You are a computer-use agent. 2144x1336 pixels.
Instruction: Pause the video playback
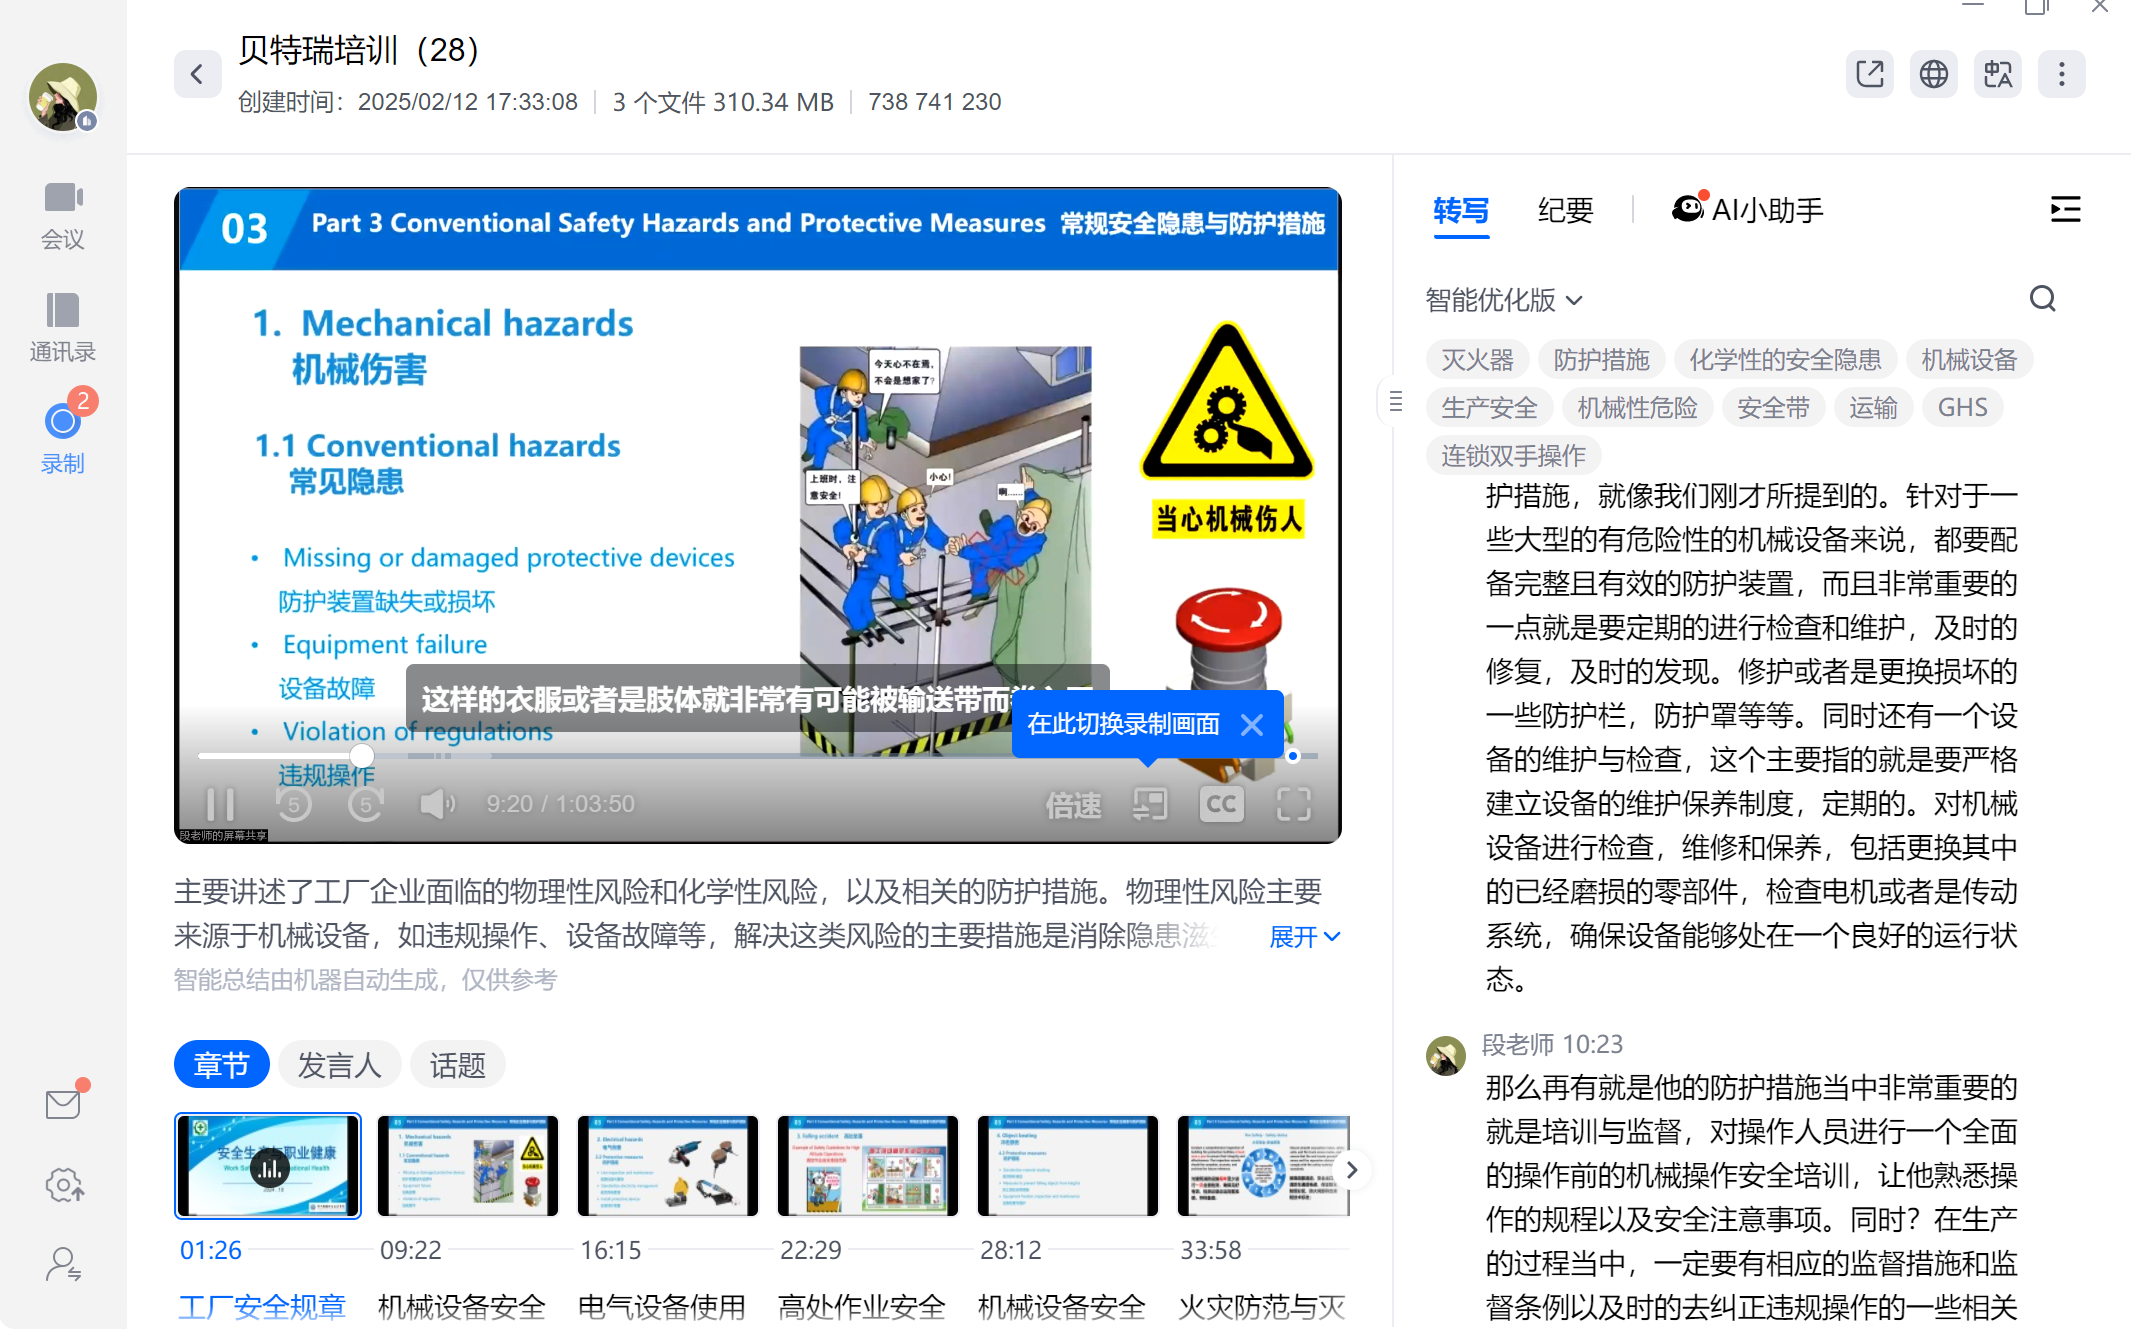[x=219, y=804]
